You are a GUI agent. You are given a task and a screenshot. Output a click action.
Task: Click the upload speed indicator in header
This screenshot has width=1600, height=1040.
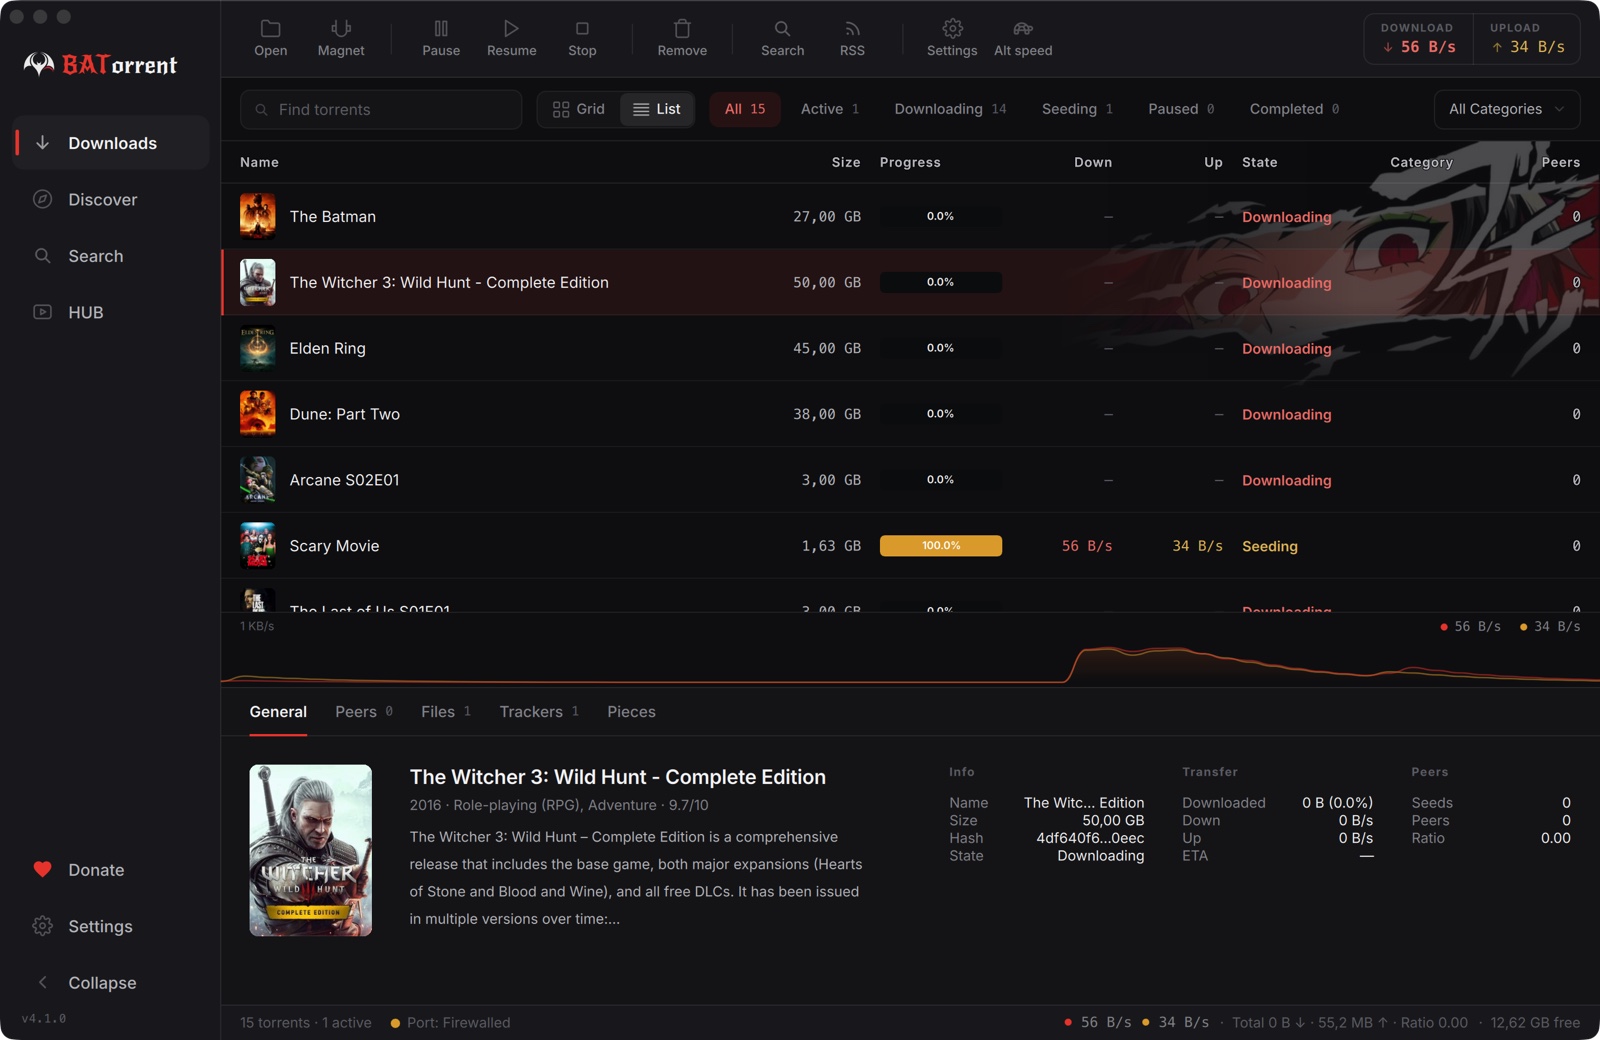[x=1527, y=38]
